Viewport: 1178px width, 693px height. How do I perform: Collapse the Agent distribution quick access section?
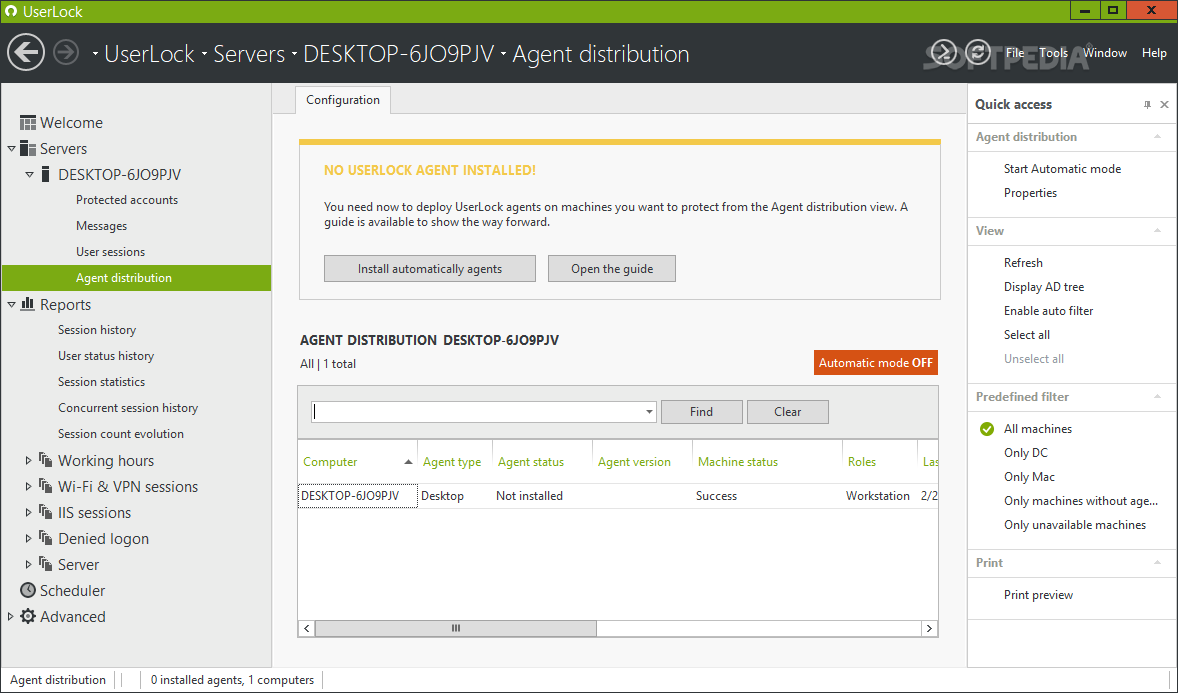[1157, 137]
